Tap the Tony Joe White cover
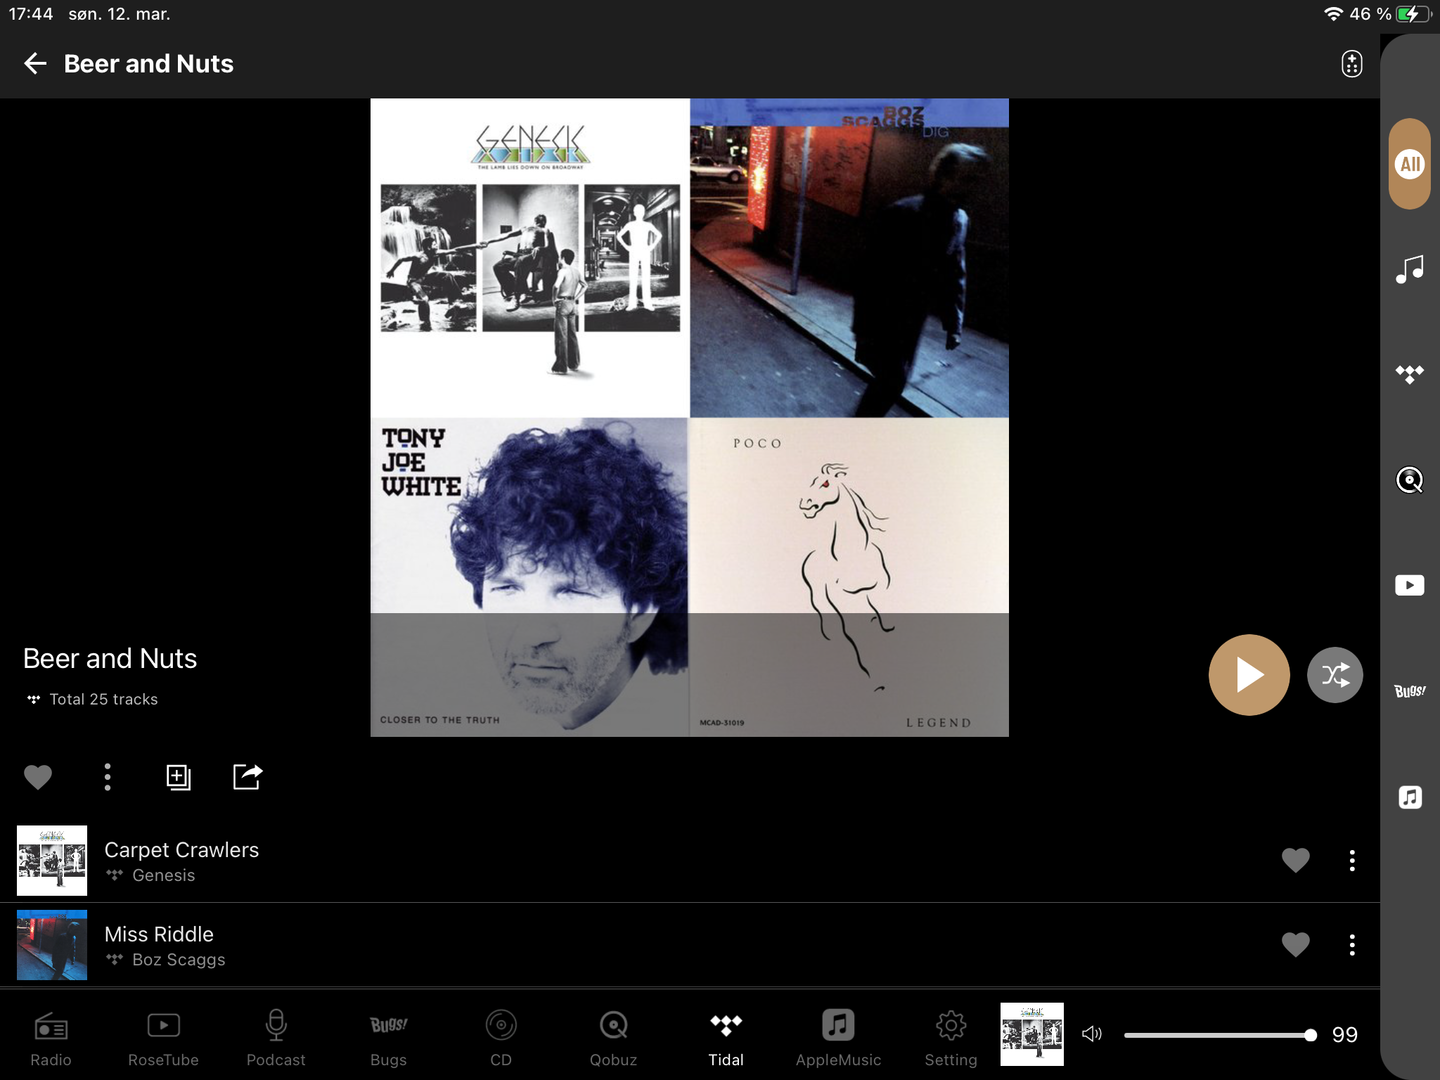 (x=530, y=577)
